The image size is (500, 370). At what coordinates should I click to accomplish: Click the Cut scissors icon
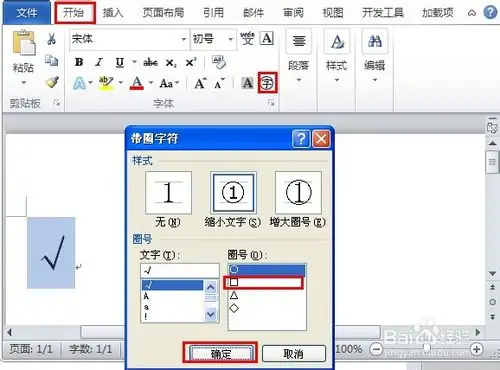(52, 39)
